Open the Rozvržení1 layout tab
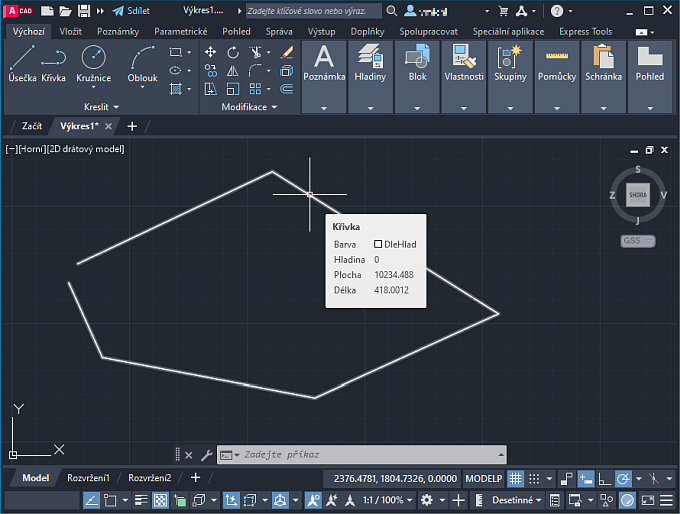The width and height of the screenshot is (680, 514). click(x=88, y=478)
